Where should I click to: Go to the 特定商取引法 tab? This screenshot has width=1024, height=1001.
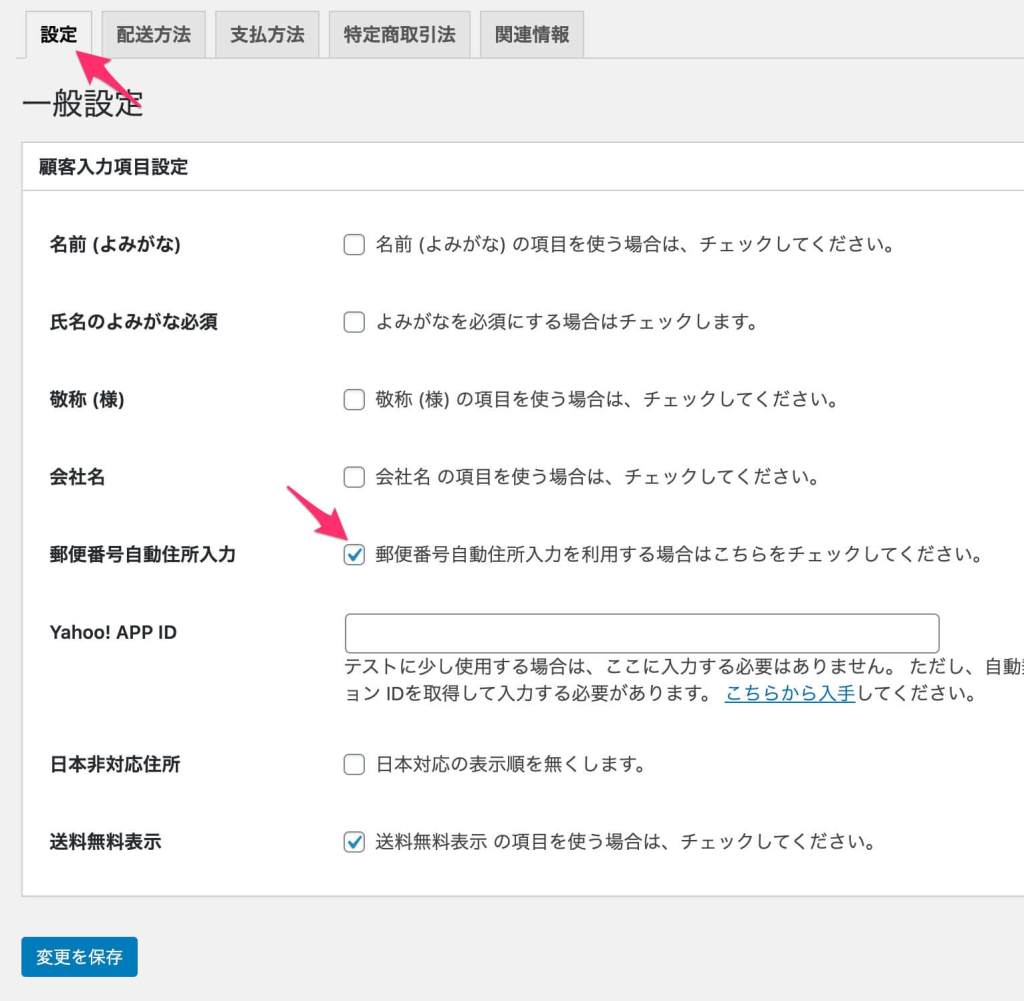tap(399, 35)
